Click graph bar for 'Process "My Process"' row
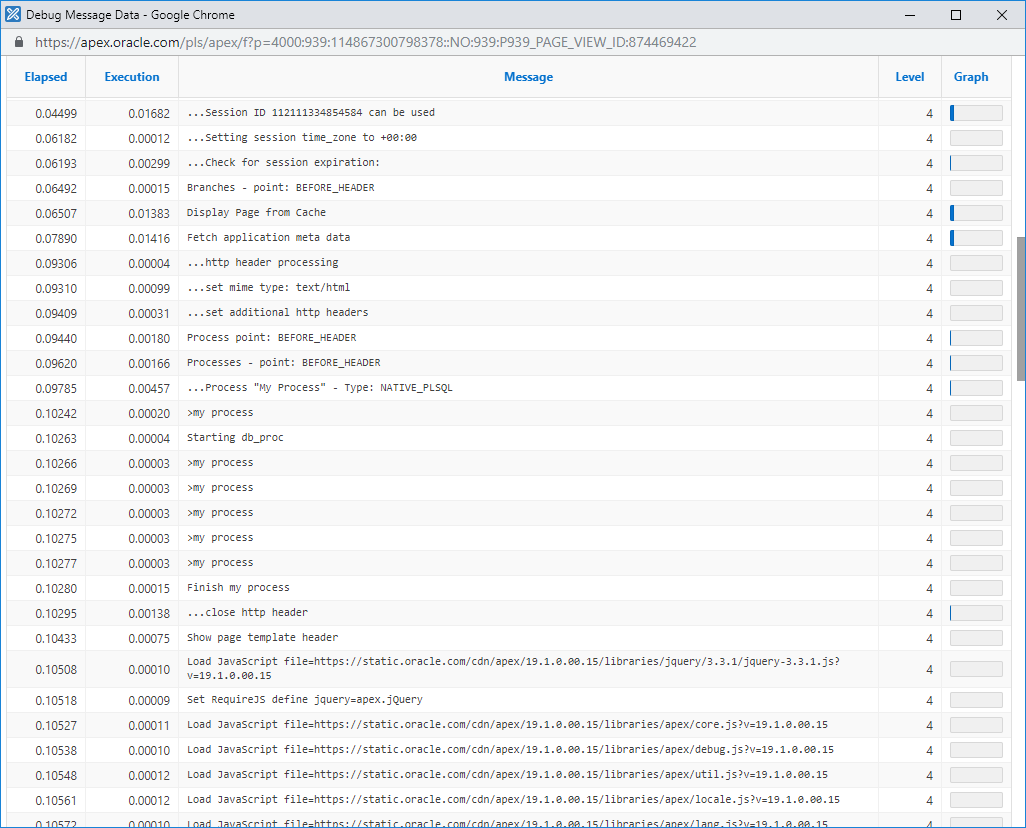Screen dimensions: 1026x828 (x=976, y=388)
